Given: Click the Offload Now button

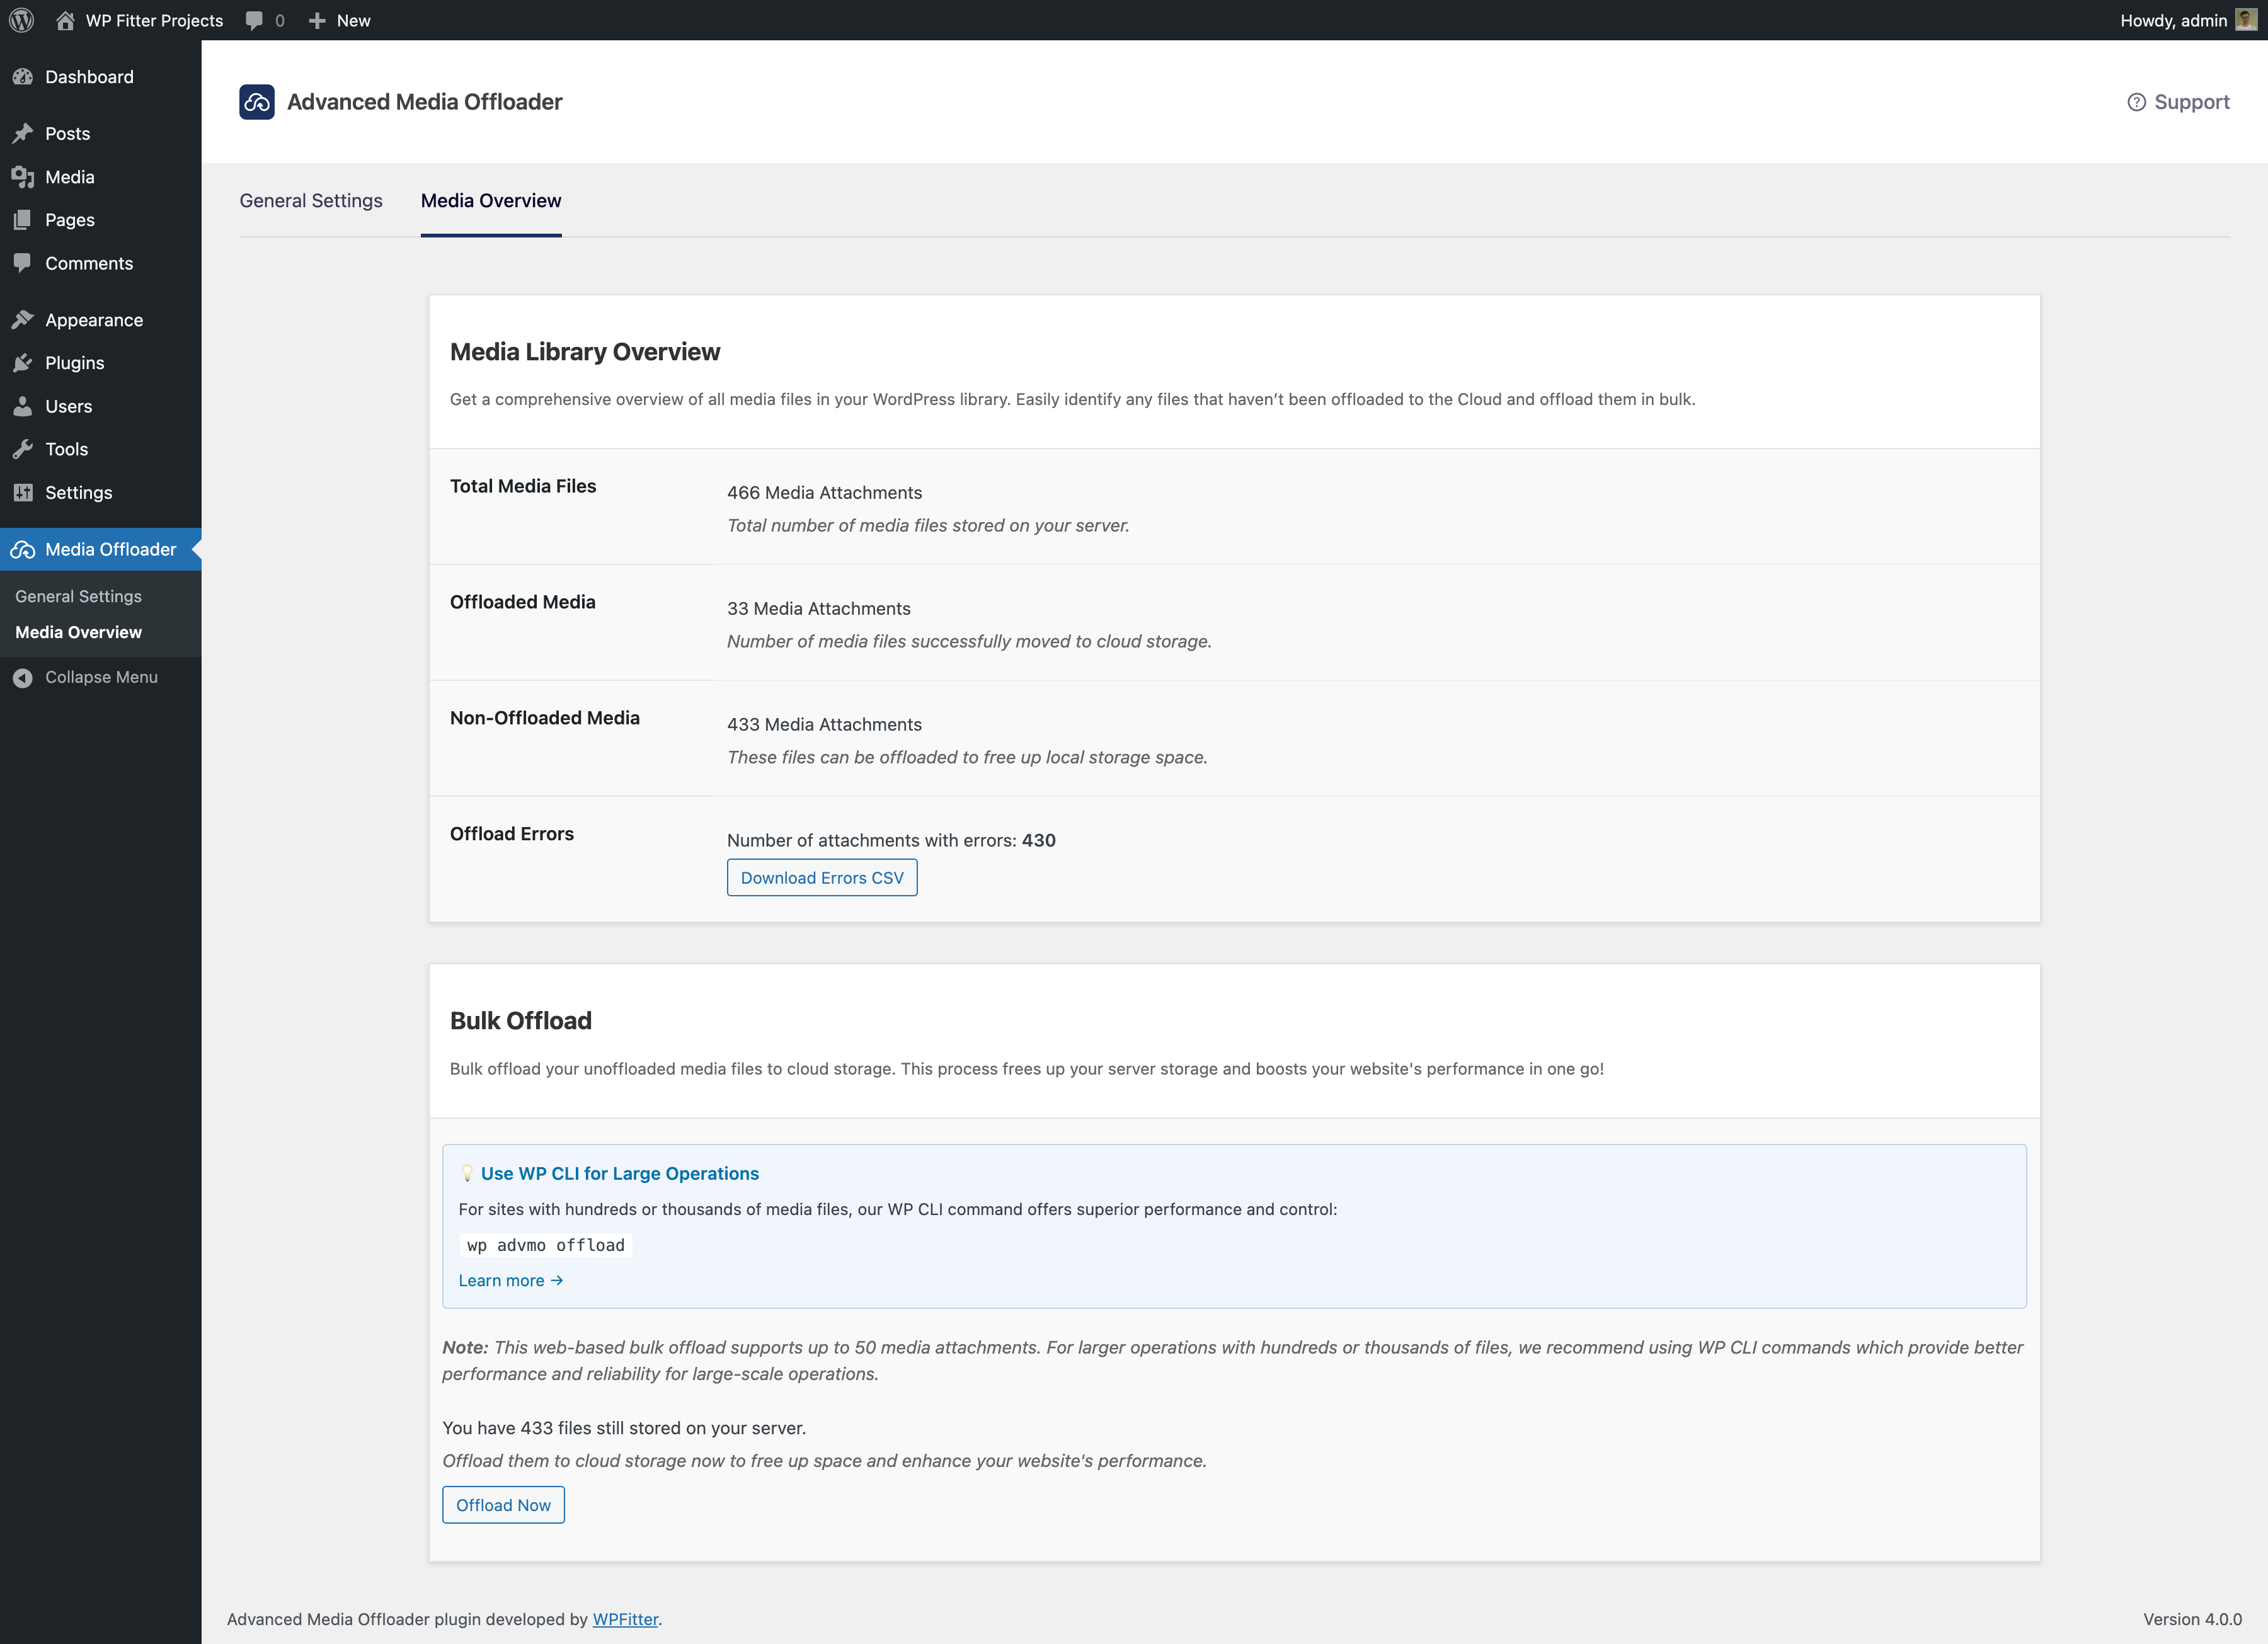Looking at the screenshot, I should (x=503, y=1505).
